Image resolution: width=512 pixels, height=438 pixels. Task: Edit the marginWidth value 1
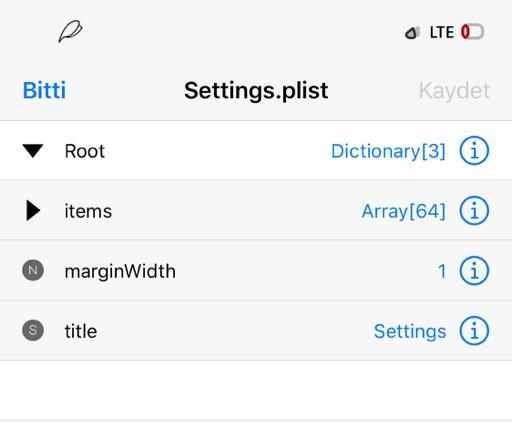442,271
